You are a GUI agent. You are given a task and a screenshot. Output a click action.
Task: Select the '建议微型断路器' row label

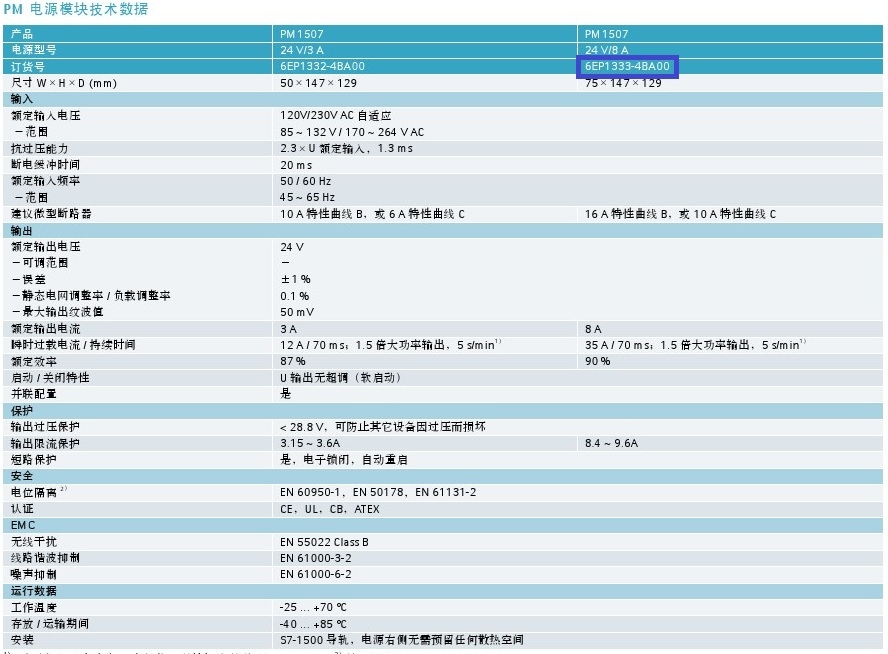(51, 214)
